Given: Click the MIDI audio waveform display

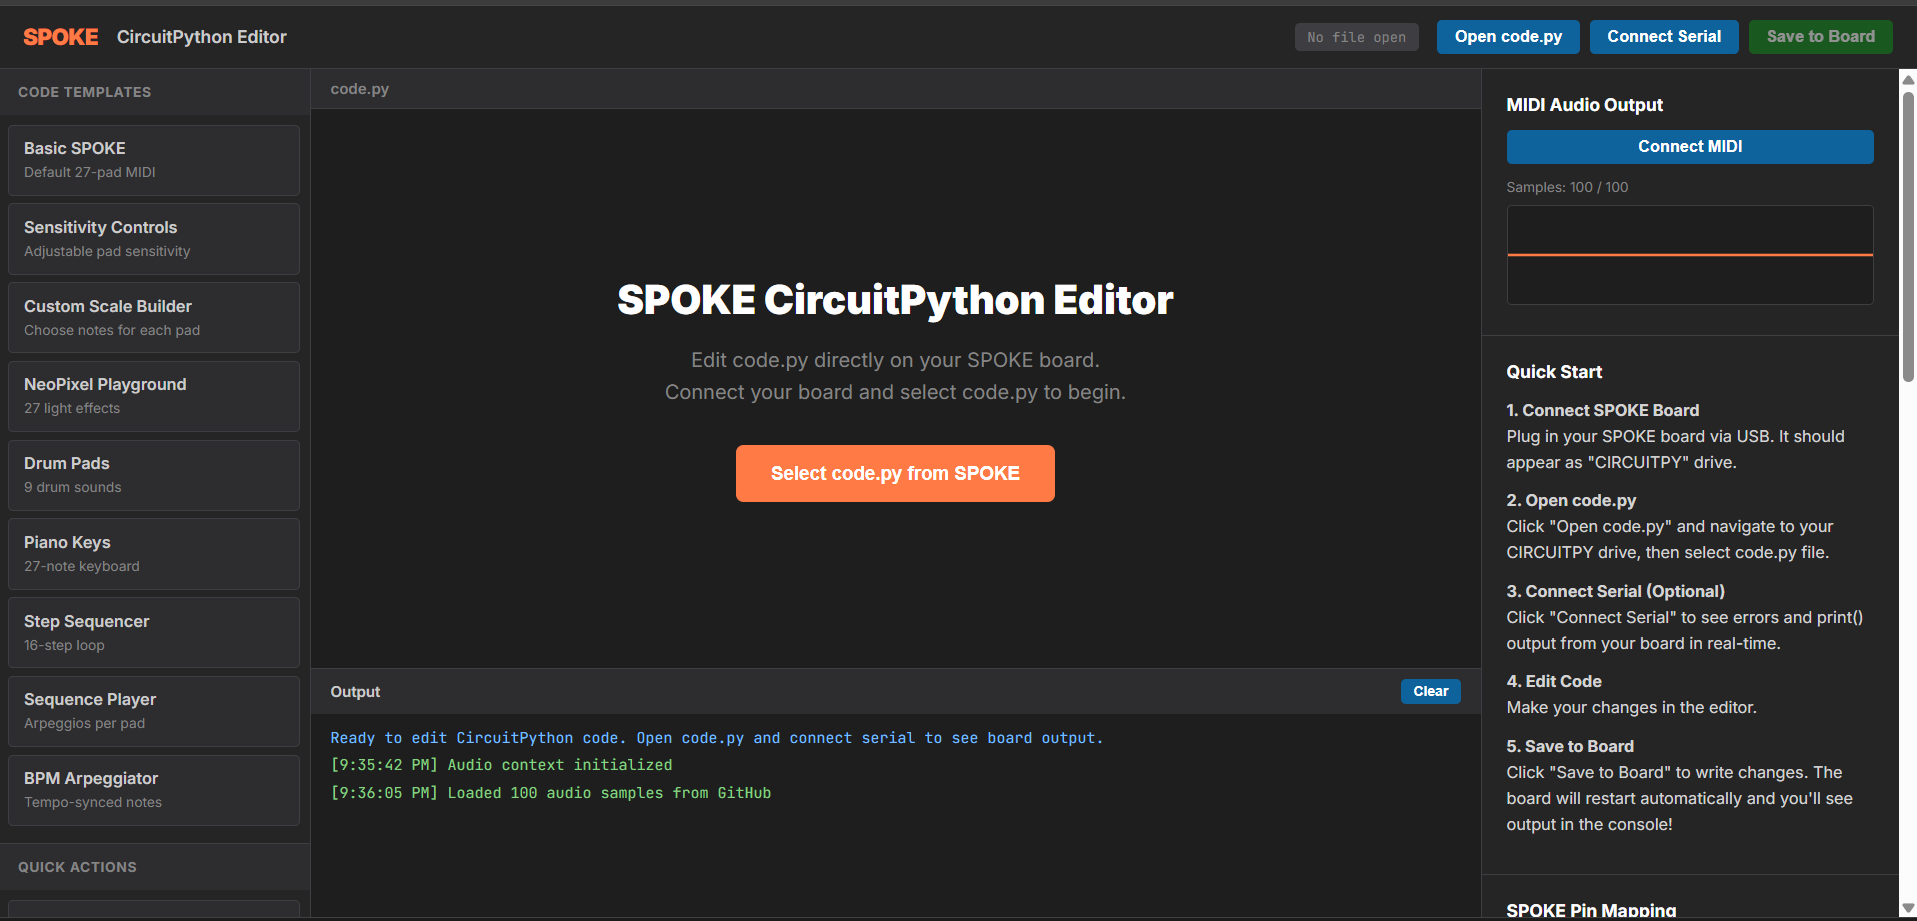Looking at the screenshot, I should click(x=1690, y=255).
